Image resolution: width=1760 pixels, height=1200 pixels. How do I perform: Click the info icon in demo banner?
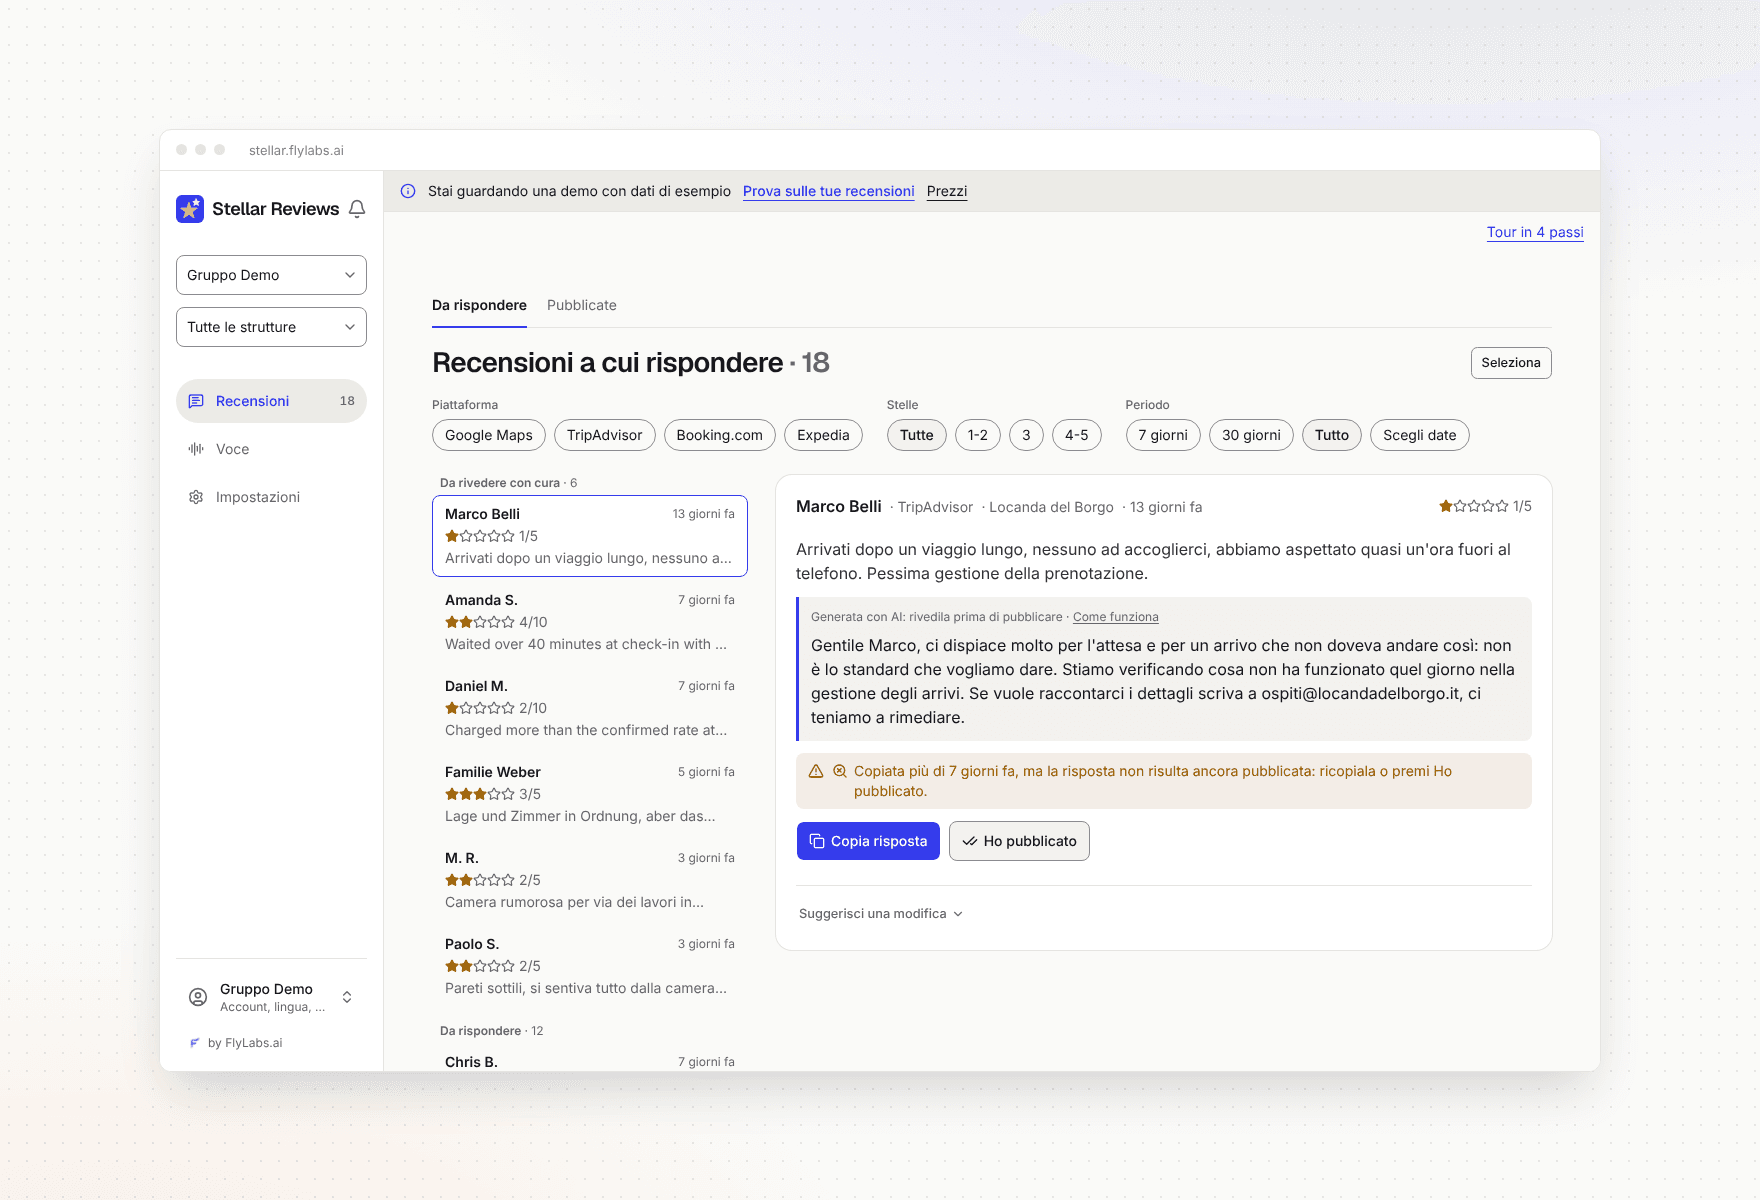pyautogui.click(x=408, y=191)
